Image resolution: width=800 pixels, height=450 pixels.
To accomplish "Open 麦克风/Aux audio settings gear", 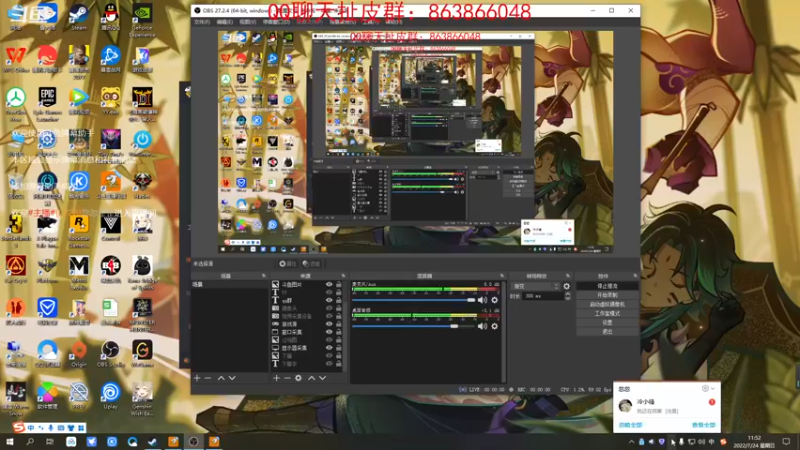I will pyautogui.click(x=494, y=300).
